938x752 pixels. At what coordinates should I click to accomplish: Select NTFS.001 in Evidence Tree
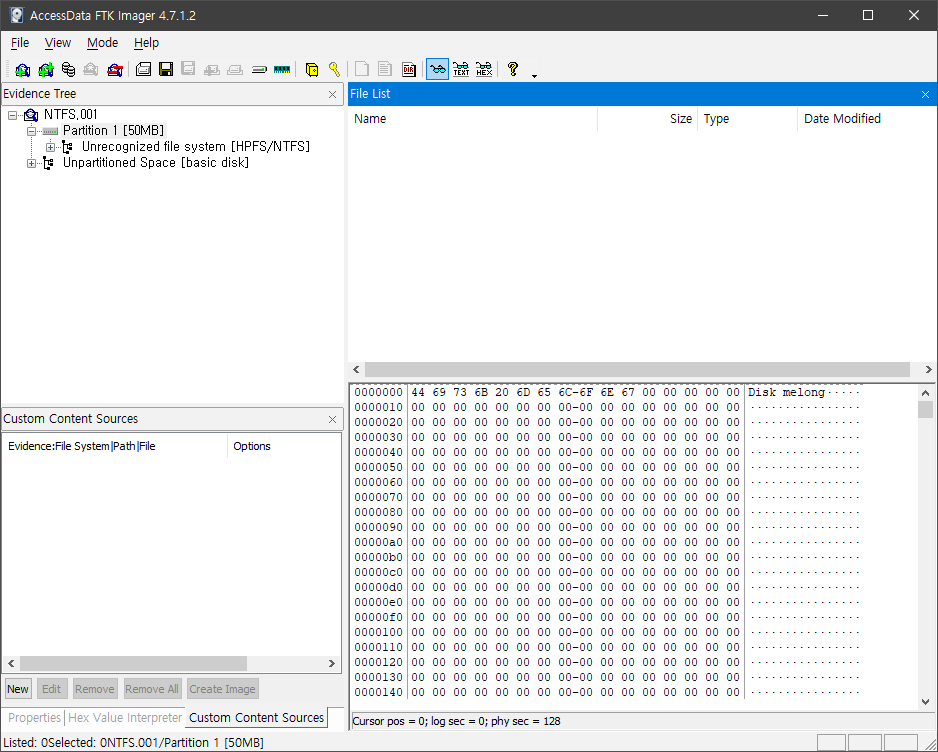[71, 114]
